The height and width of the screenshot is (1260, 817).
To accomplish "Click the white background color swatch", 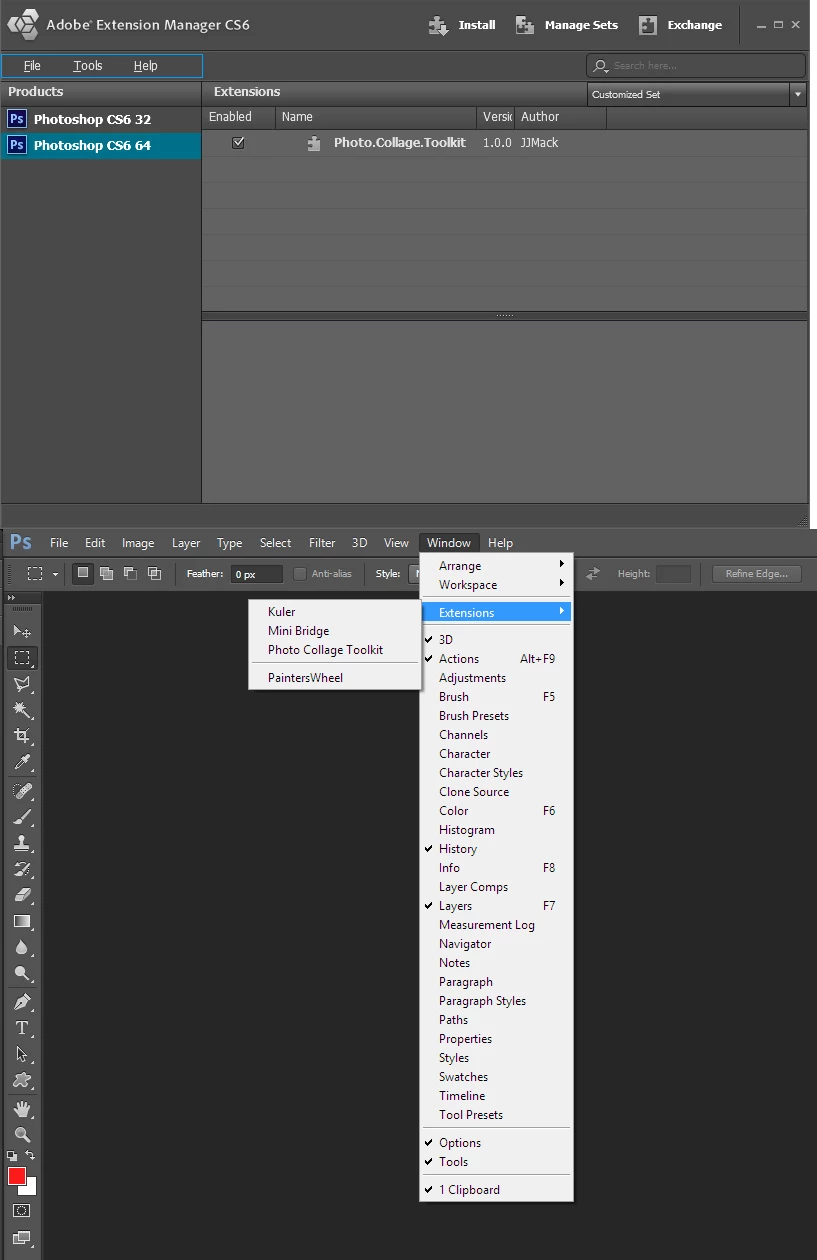I will (31, 1189).
